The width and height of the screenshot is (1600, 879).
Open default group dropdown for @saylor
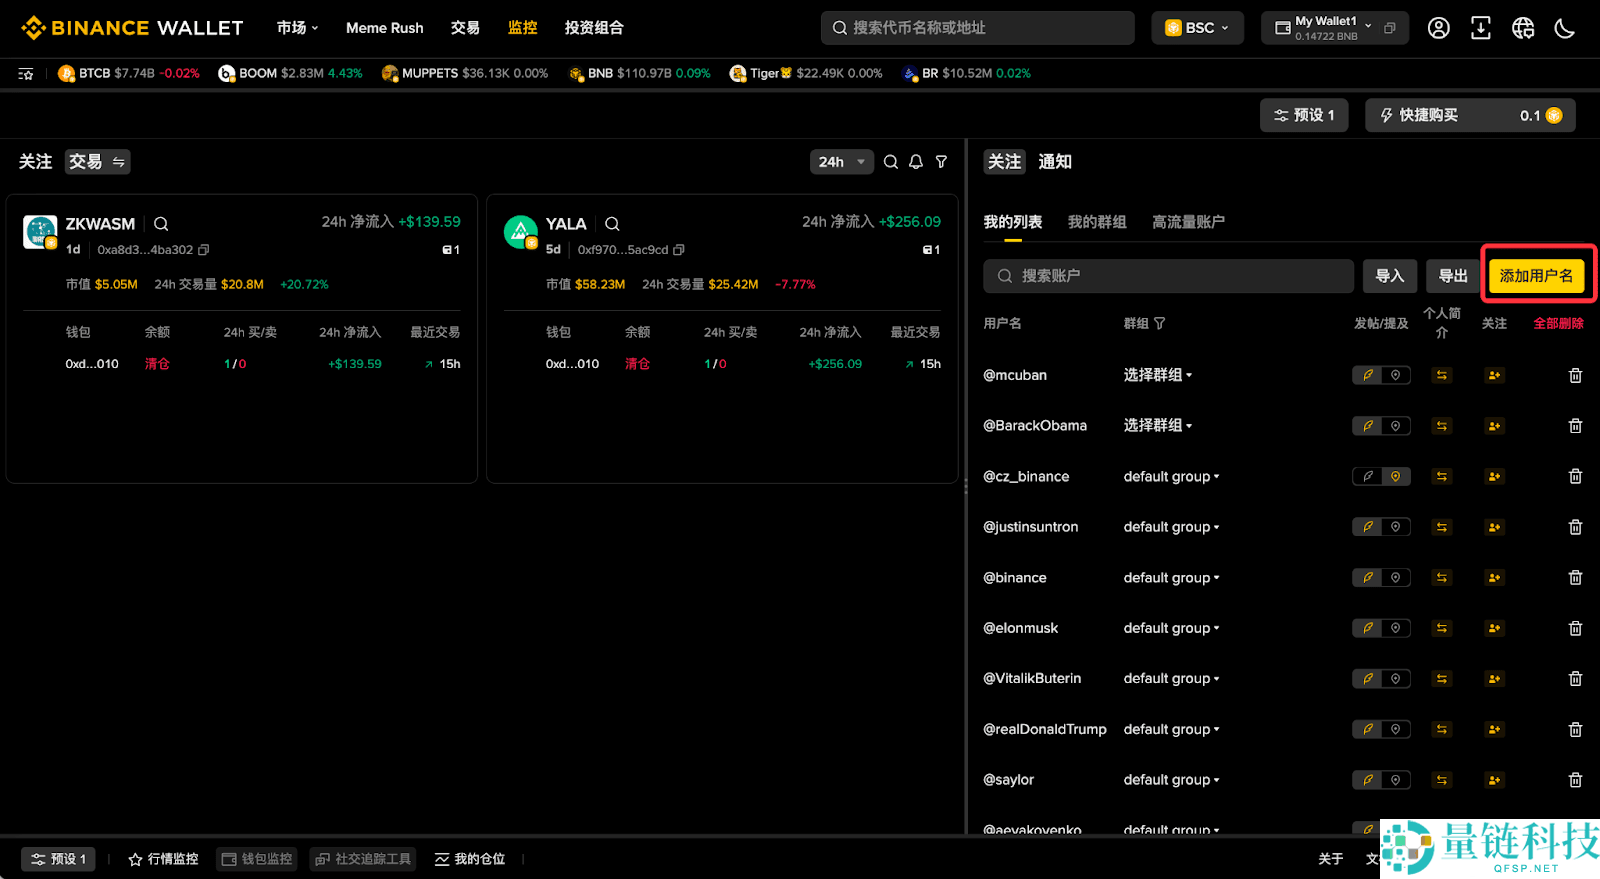pyautogui.click(x=1171, y=780)
